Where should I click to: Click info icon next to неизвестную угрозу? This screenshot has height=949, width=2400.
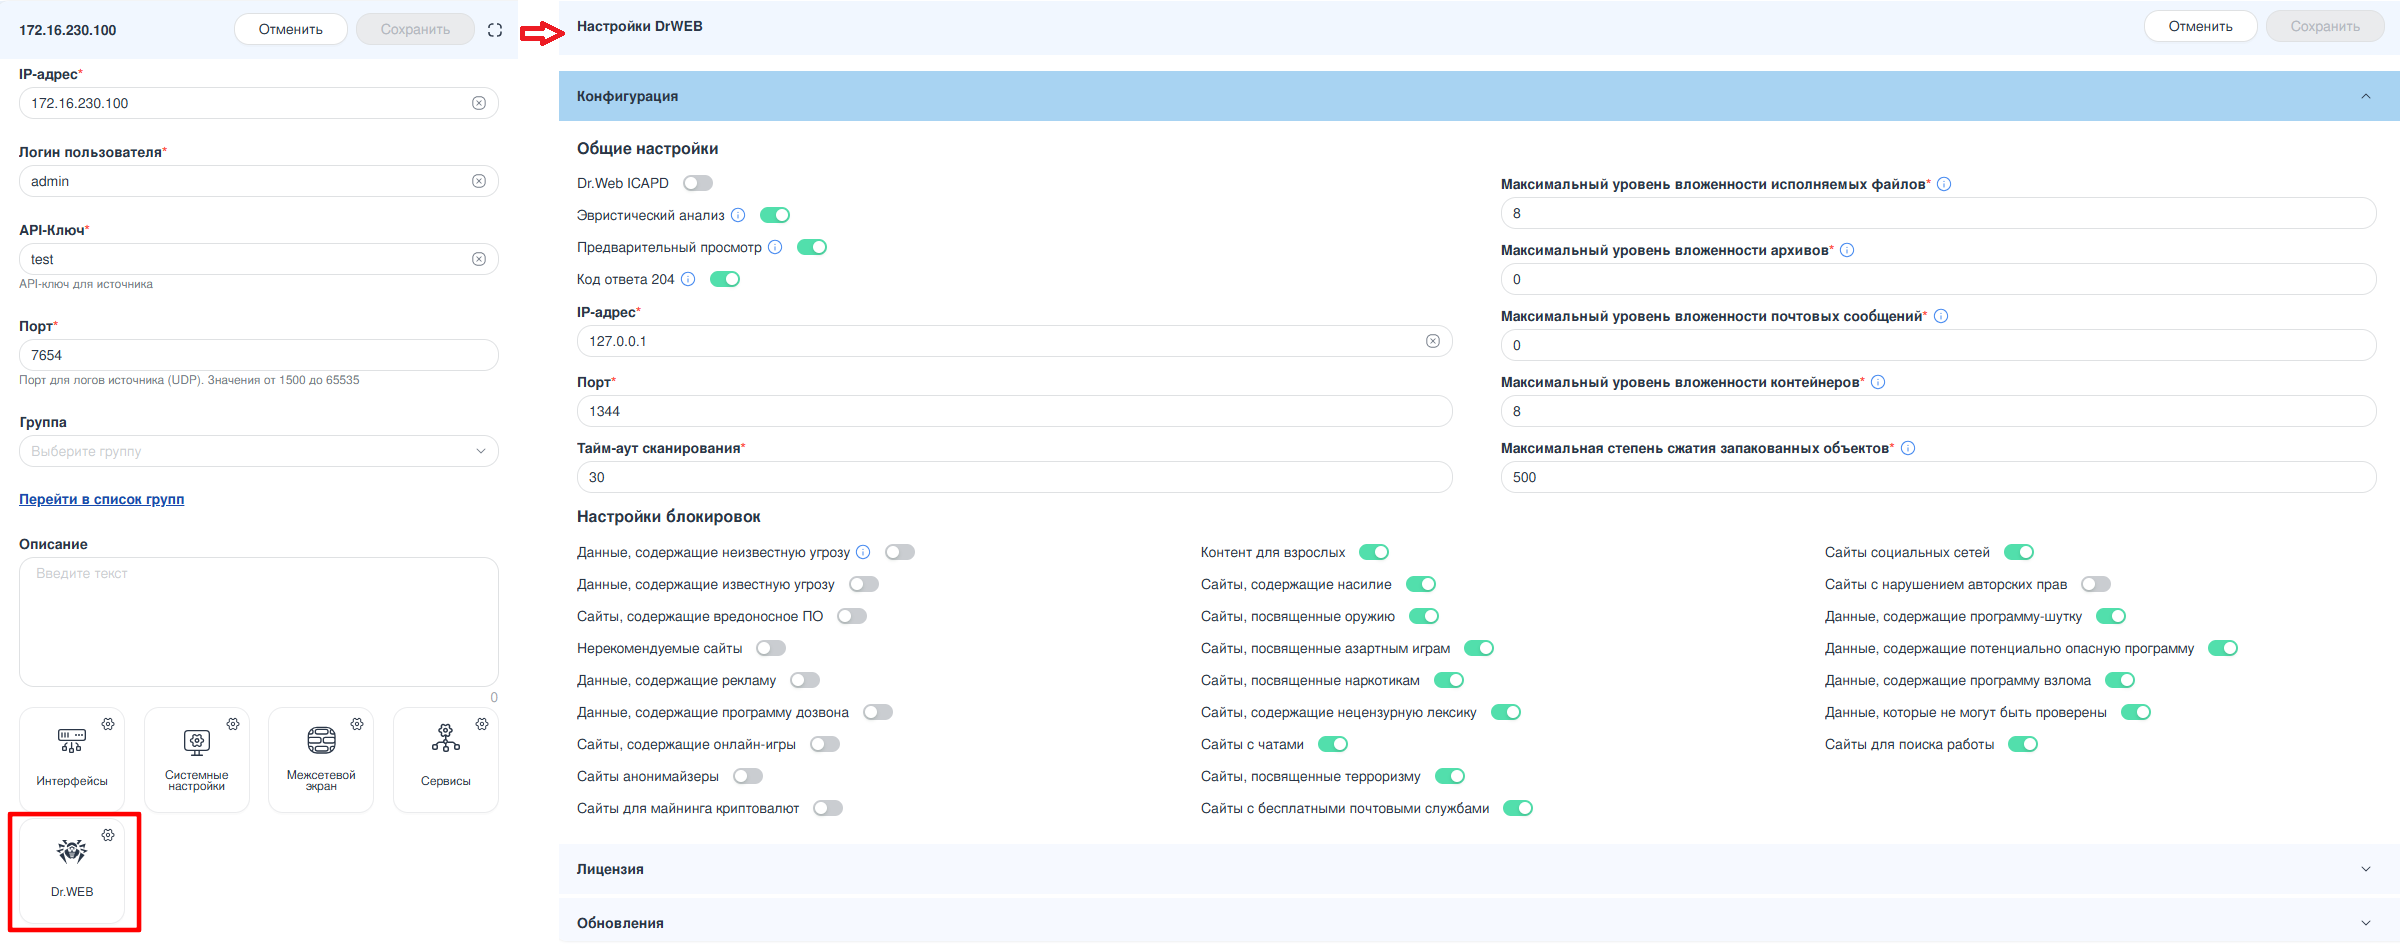pos(863,552)
